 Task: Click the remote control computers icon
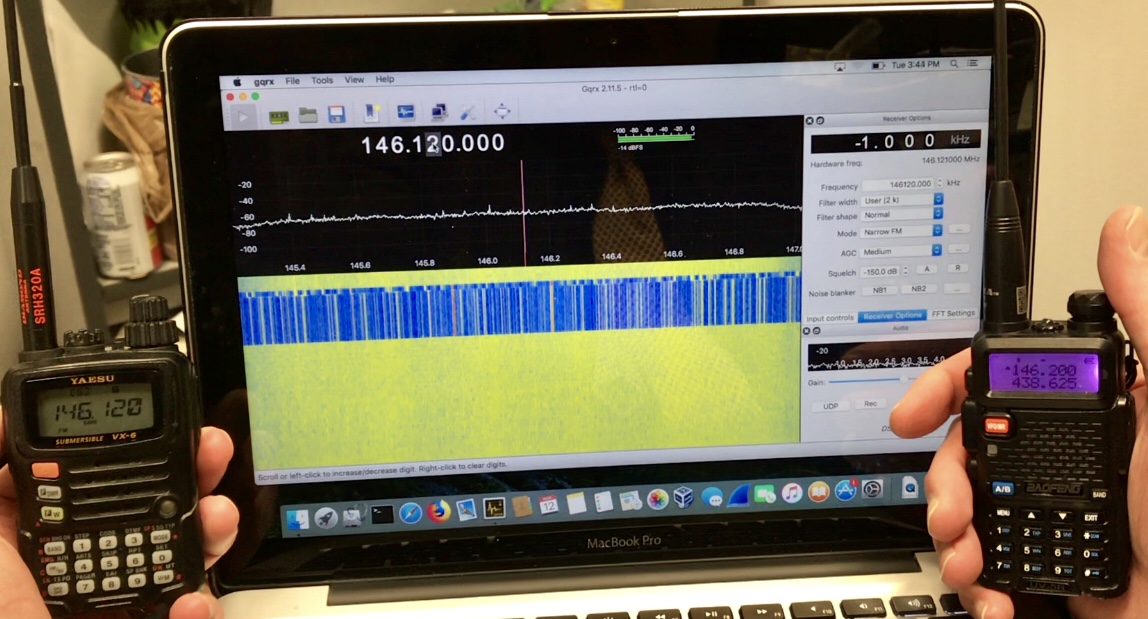click(x=439, y=111)
